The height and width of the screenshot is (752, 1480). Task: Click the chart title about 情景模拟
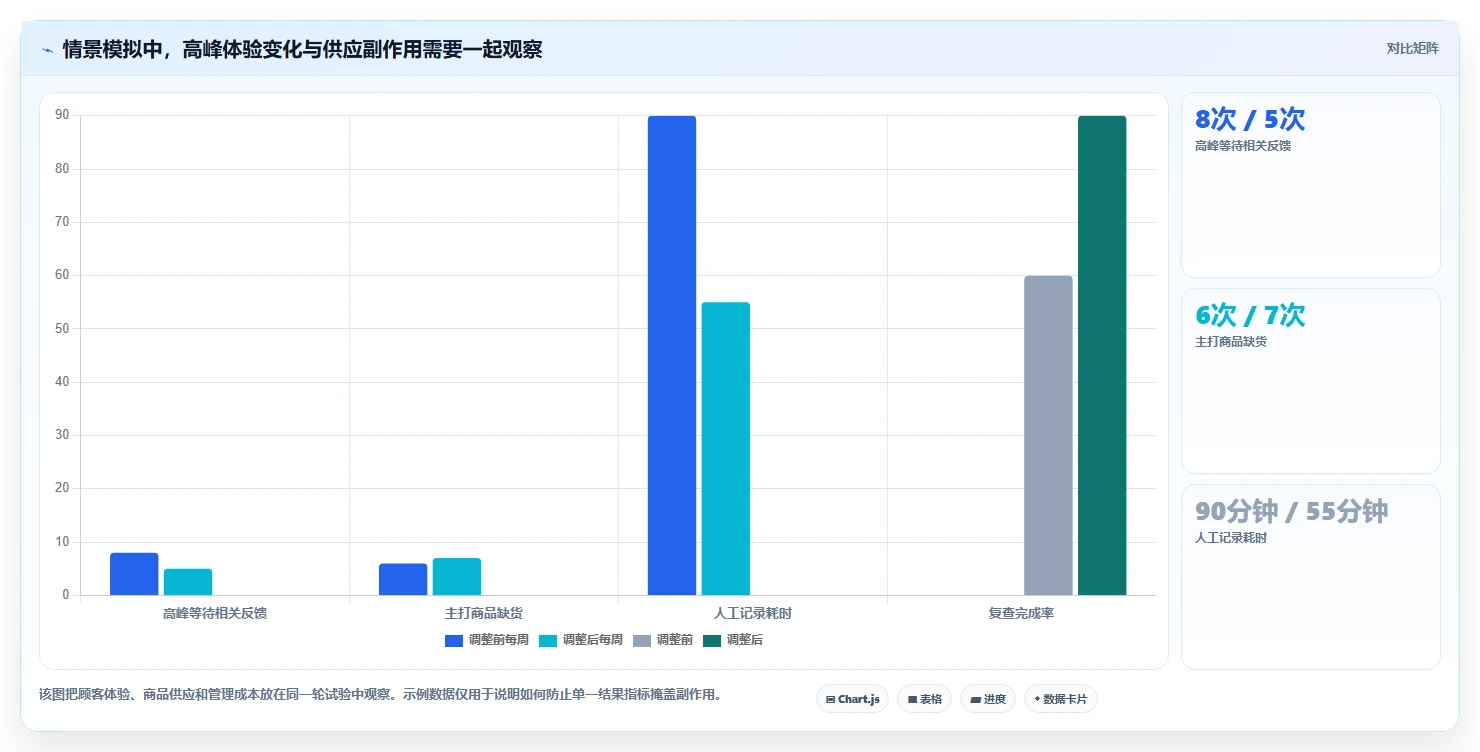302,49
